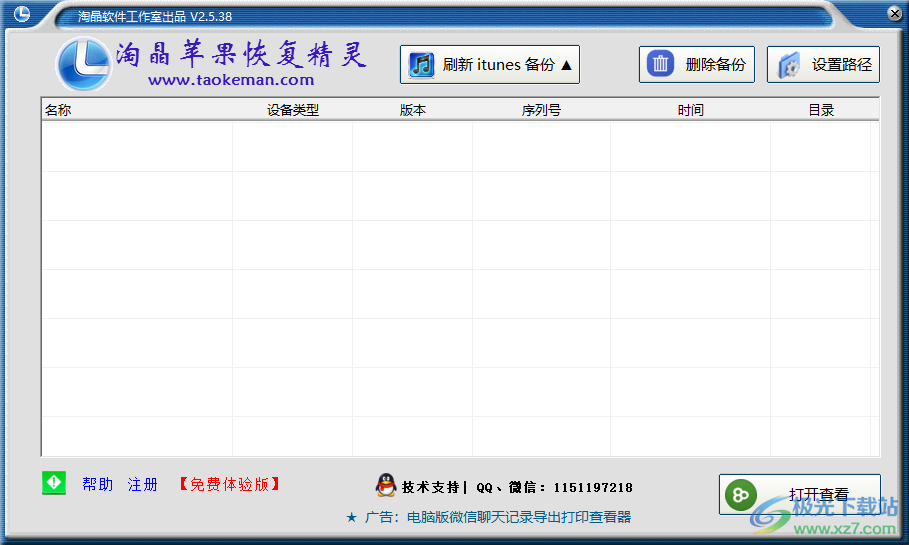Click the 技术支持 support text
The height and width of the screenshot is (545, 909).
click(x=430, y=488)
